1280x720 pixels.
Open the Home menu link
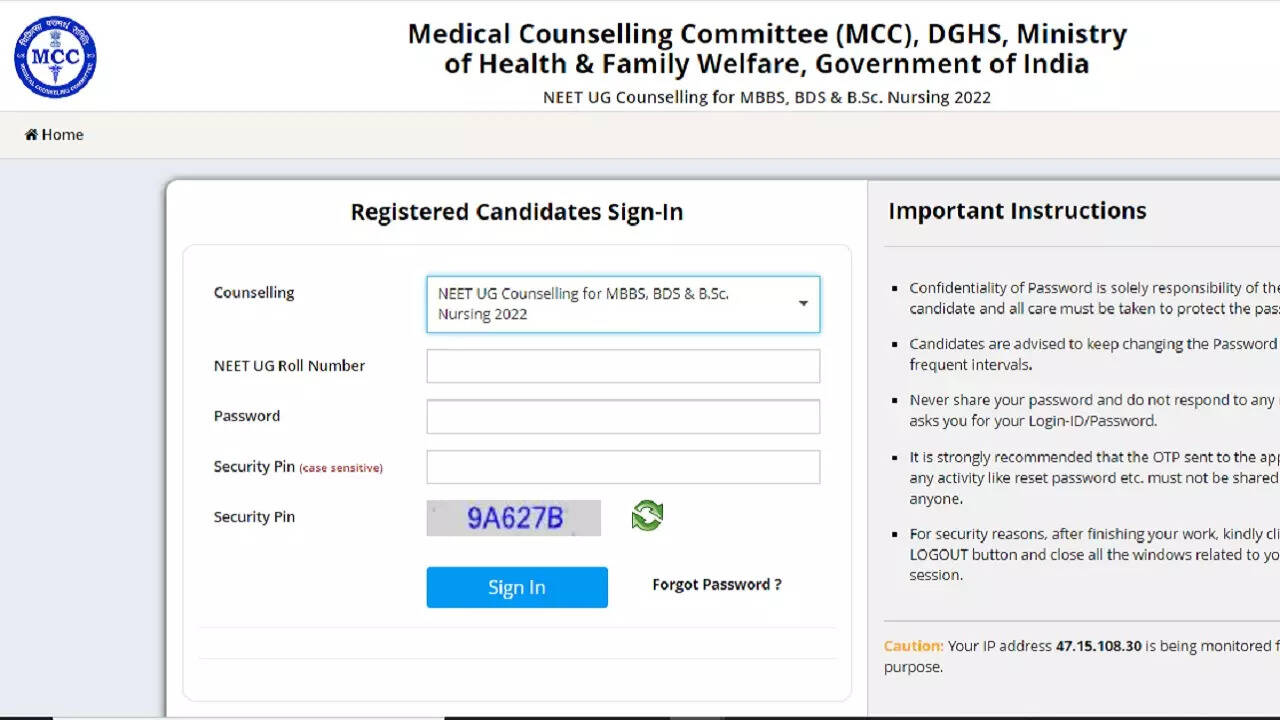62,135
